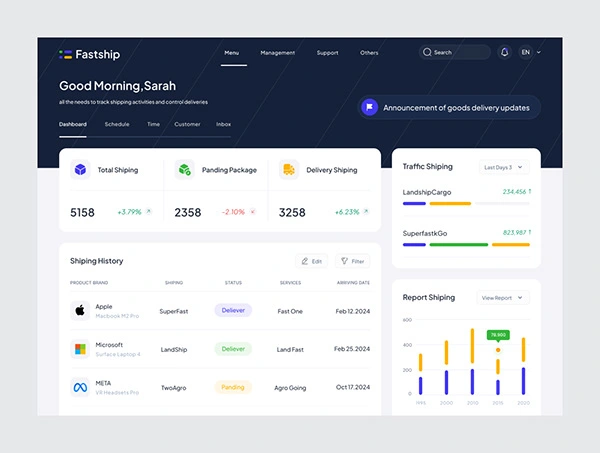Screen dimensions: 600x453
Task: Open the Management navigation item
Action: 278,53
